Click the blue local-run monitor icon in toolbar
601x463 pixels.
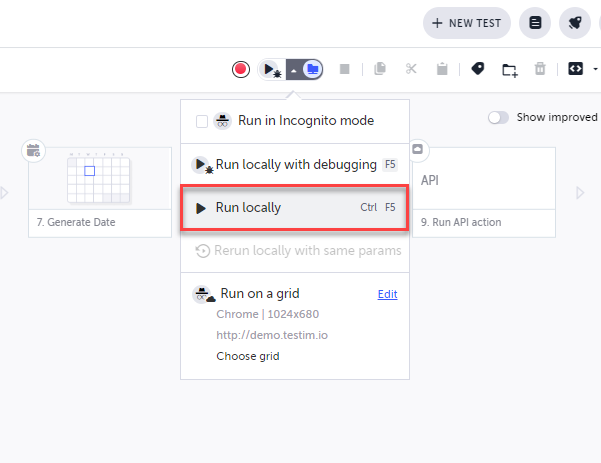[x=313, y=70]
